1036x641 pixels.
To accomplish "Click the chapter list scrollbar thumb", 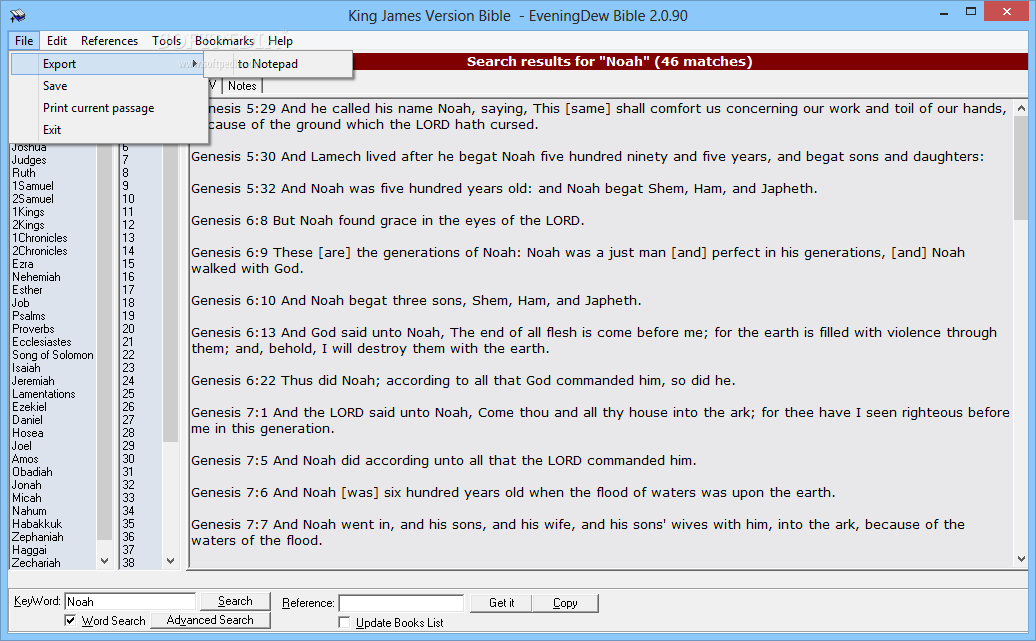I will (x=170, y=292).
